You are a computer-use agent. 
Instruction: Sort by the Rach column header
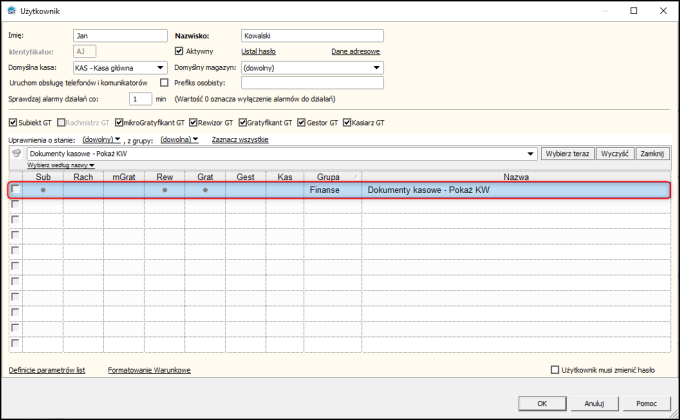[83, 177]
